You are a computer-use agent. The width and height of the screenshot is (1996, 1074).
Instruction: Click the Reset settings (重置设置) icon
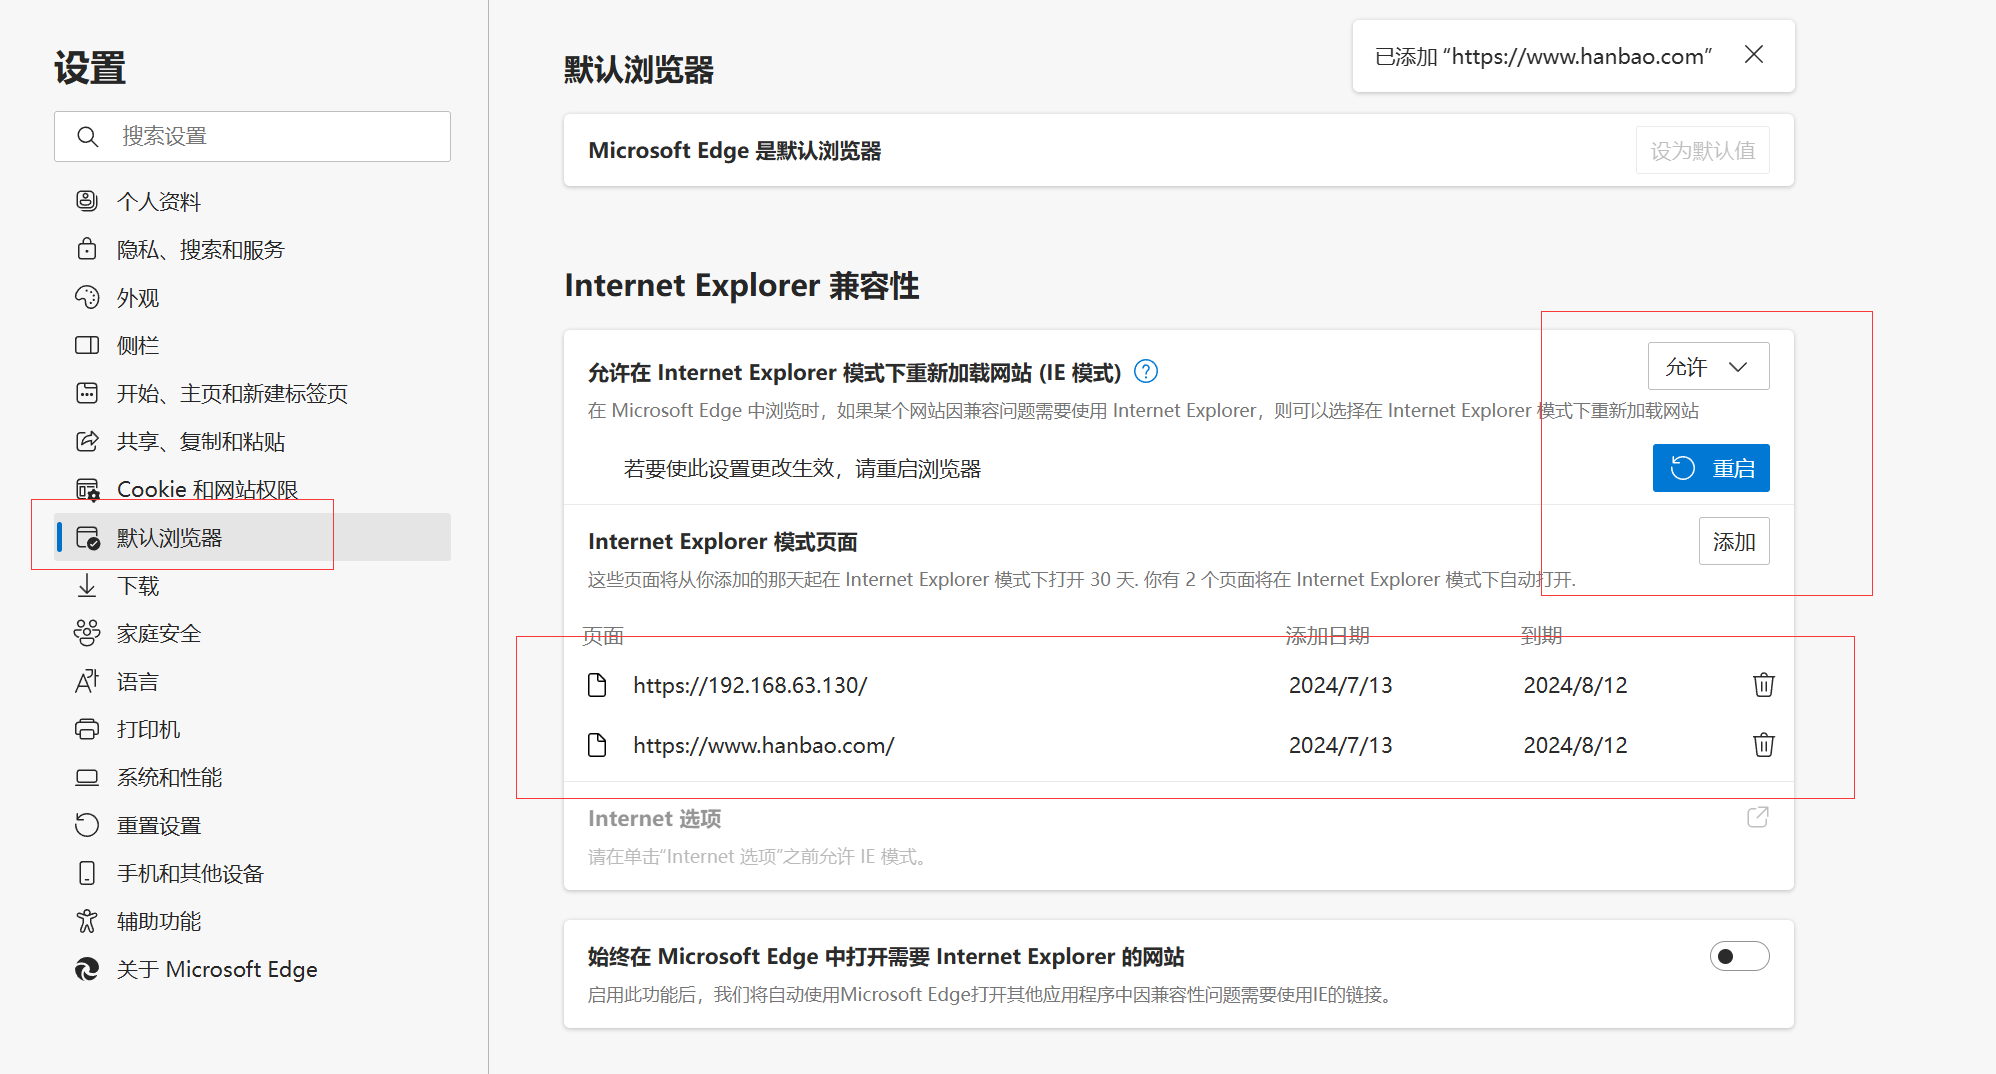87,825
